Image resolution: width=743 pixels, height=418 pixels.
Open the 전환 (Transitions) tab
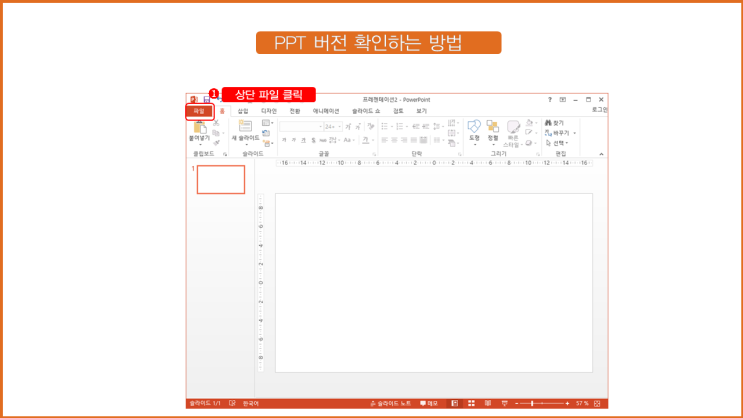tap(295, 111)
